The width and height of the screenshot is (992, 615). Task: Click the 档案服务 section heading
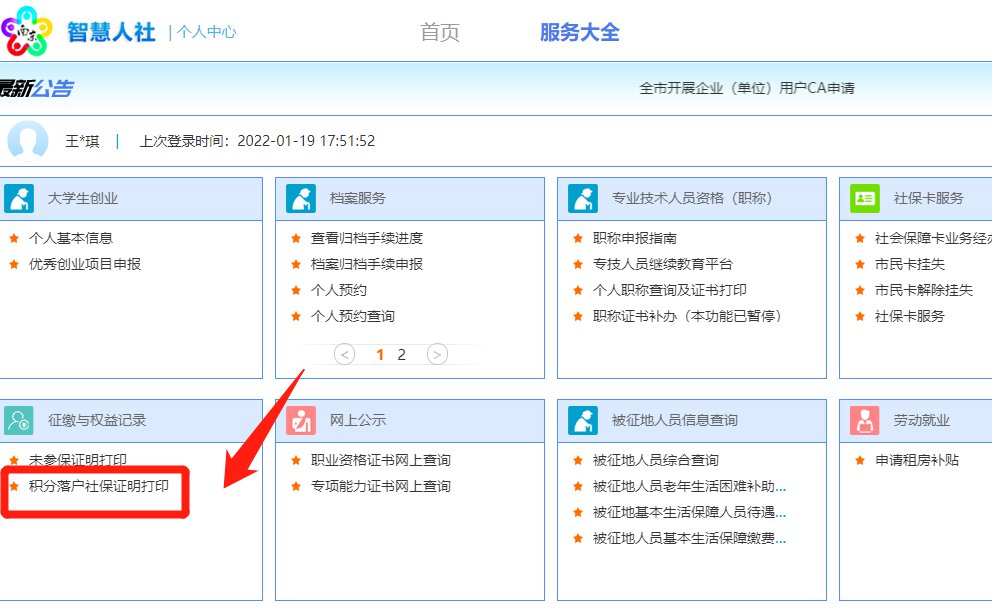357,198
